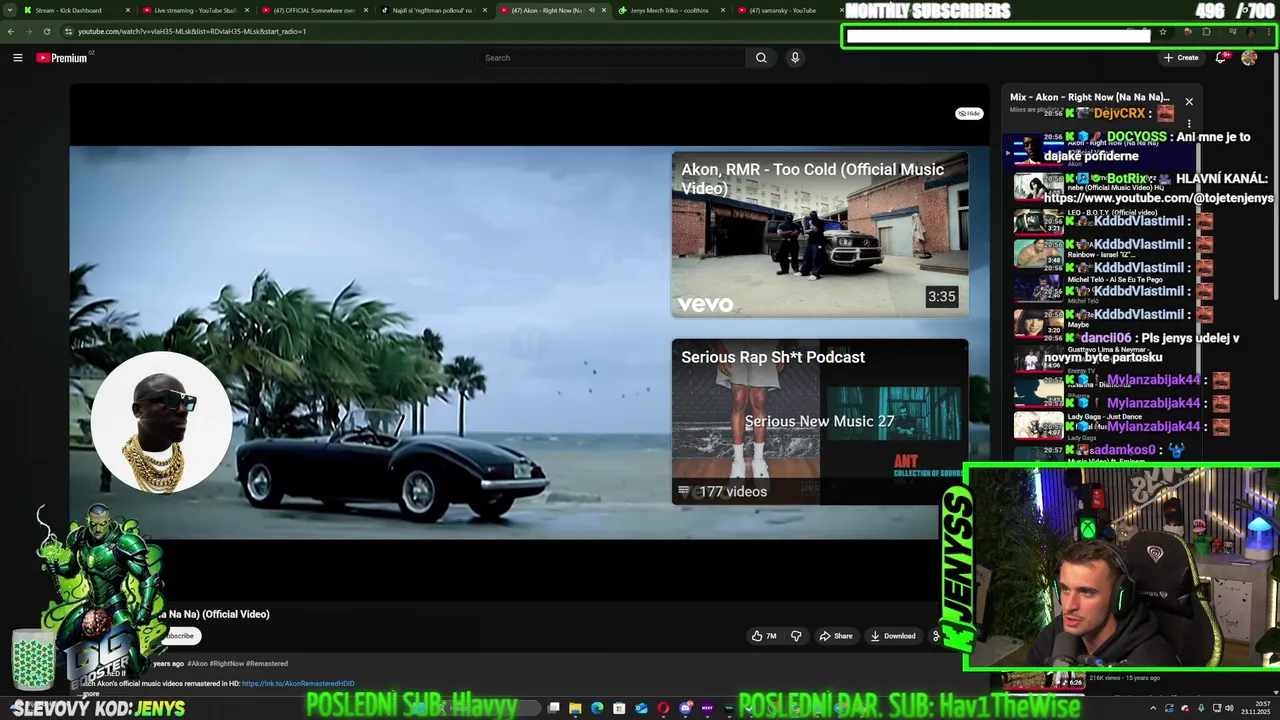Open Outlook mail from taskbar
Image resolution: width=1280 pixels, height=720 pixels.
coord(641,708)
